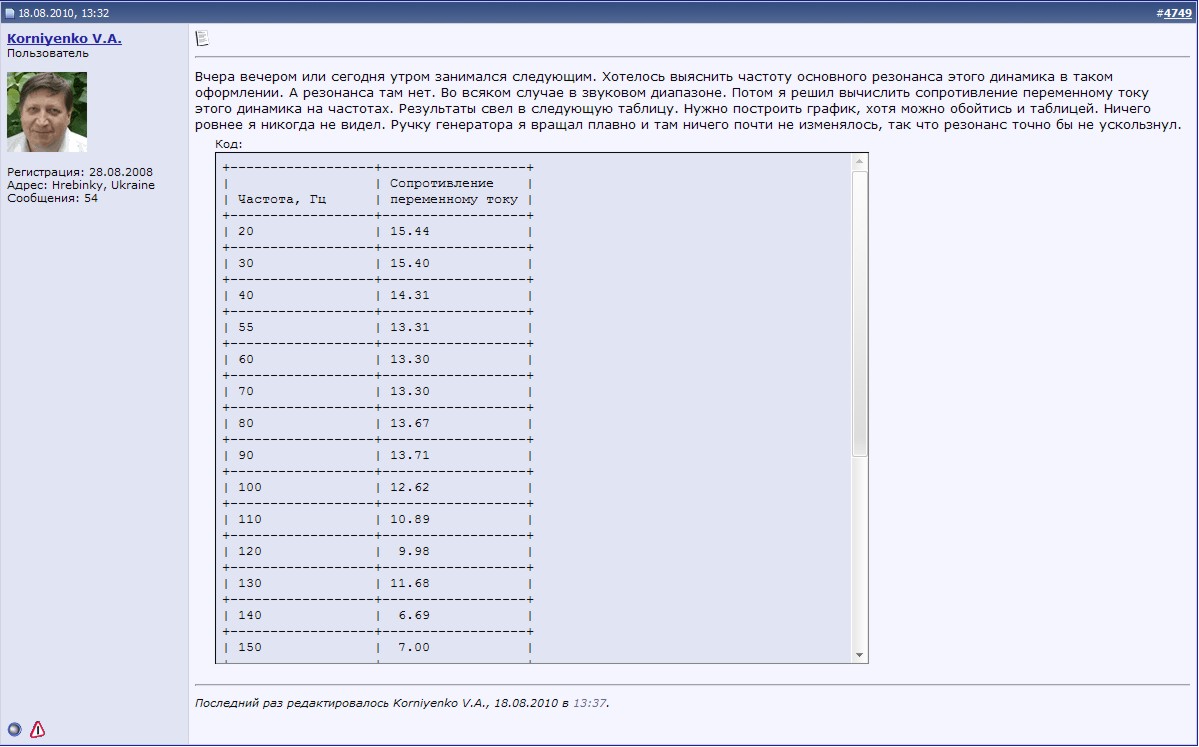Click the frequency 100 cell
Image resolution: width=1199 pixels, height=747 pixels.
[249, 488]
